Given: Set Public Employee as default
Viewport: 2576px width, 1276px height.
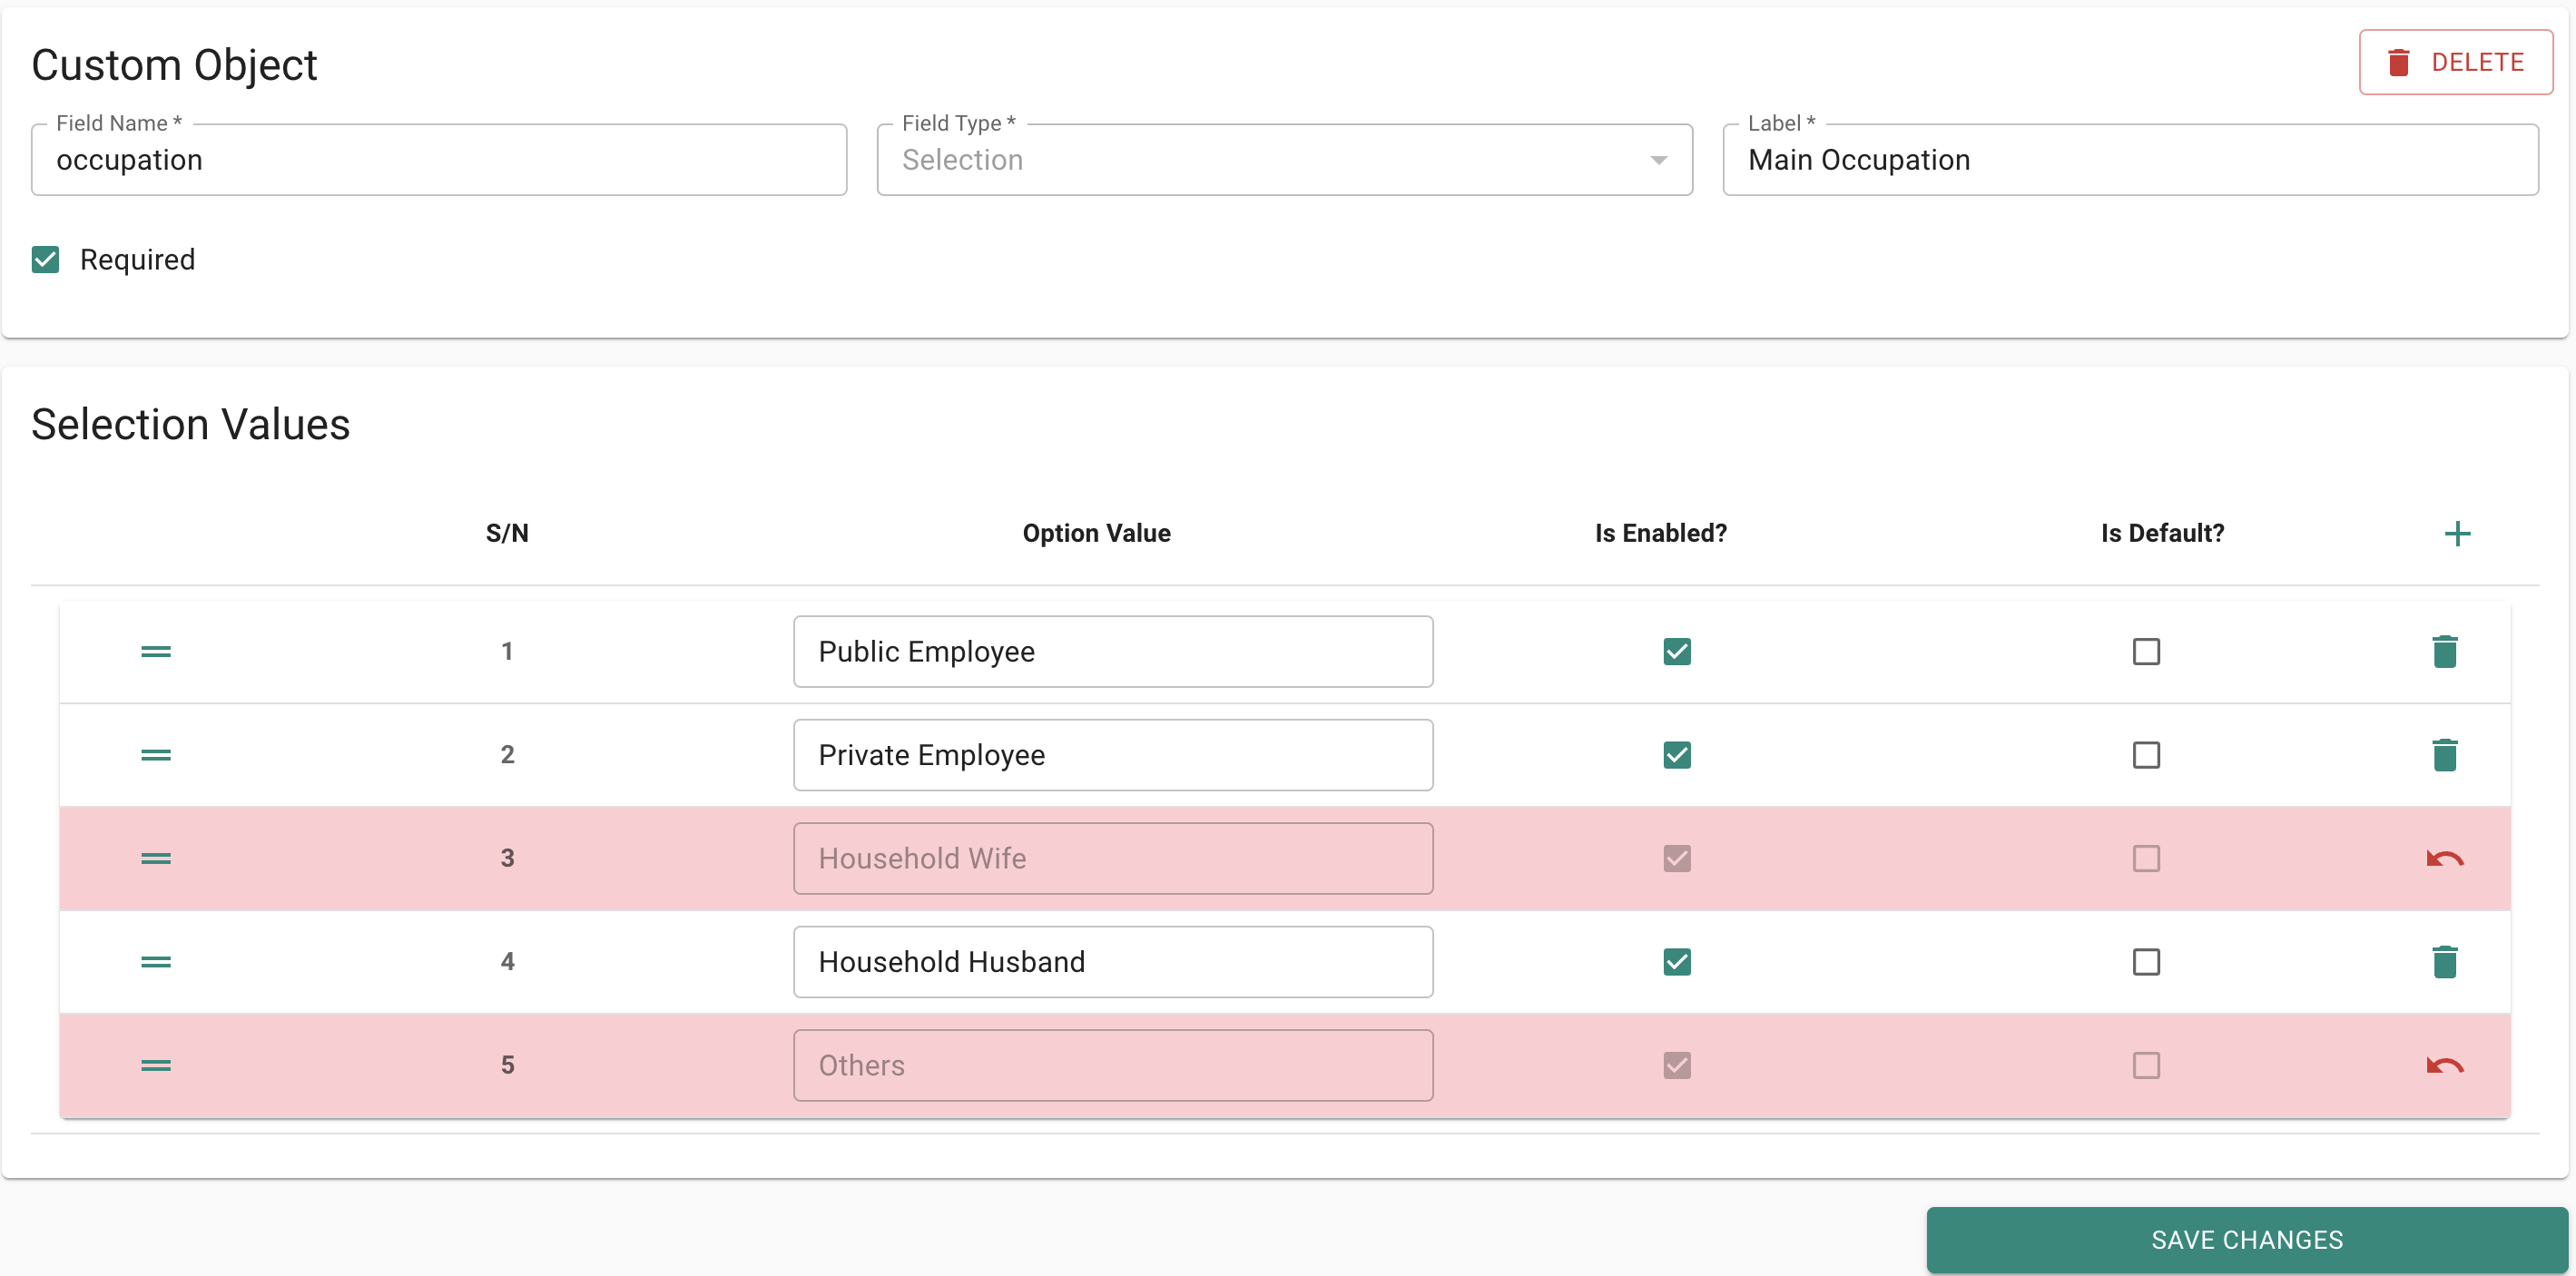Looking at the screenshot, I should pyautogui.click(x=2146, y=651).
